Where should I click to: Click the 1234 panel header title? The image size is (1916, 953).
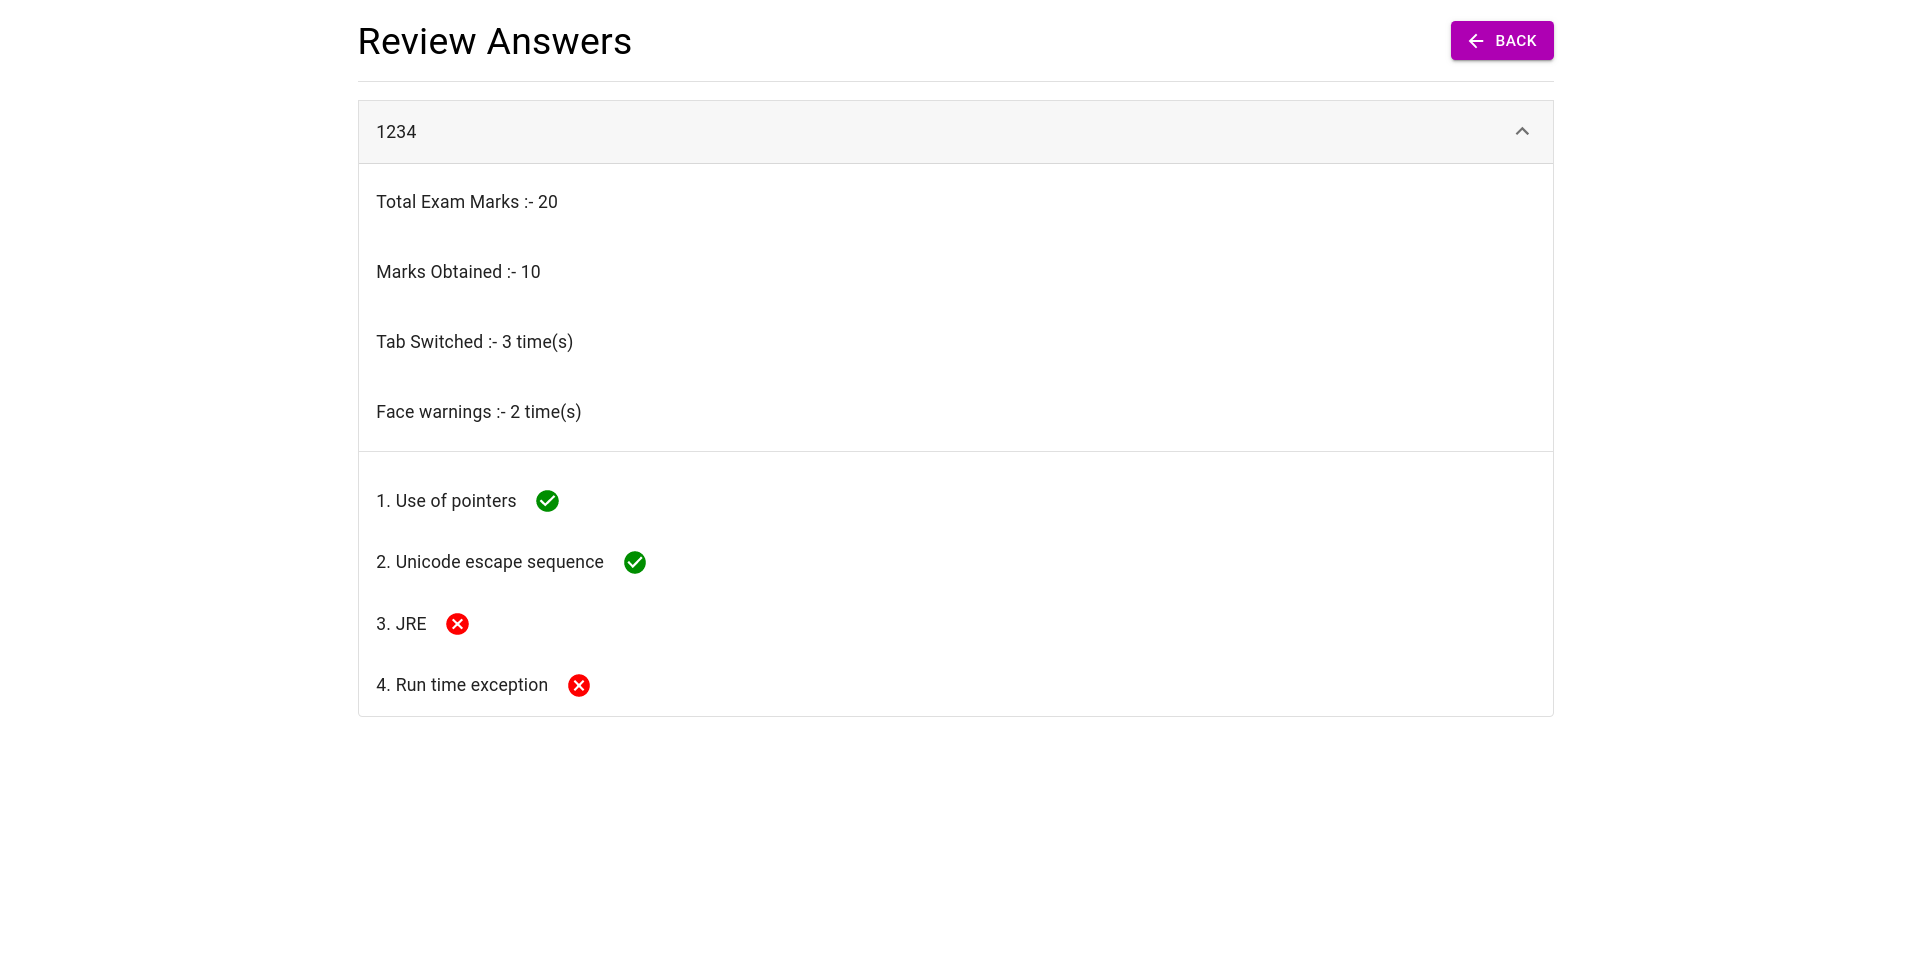(x=396, y=132)
